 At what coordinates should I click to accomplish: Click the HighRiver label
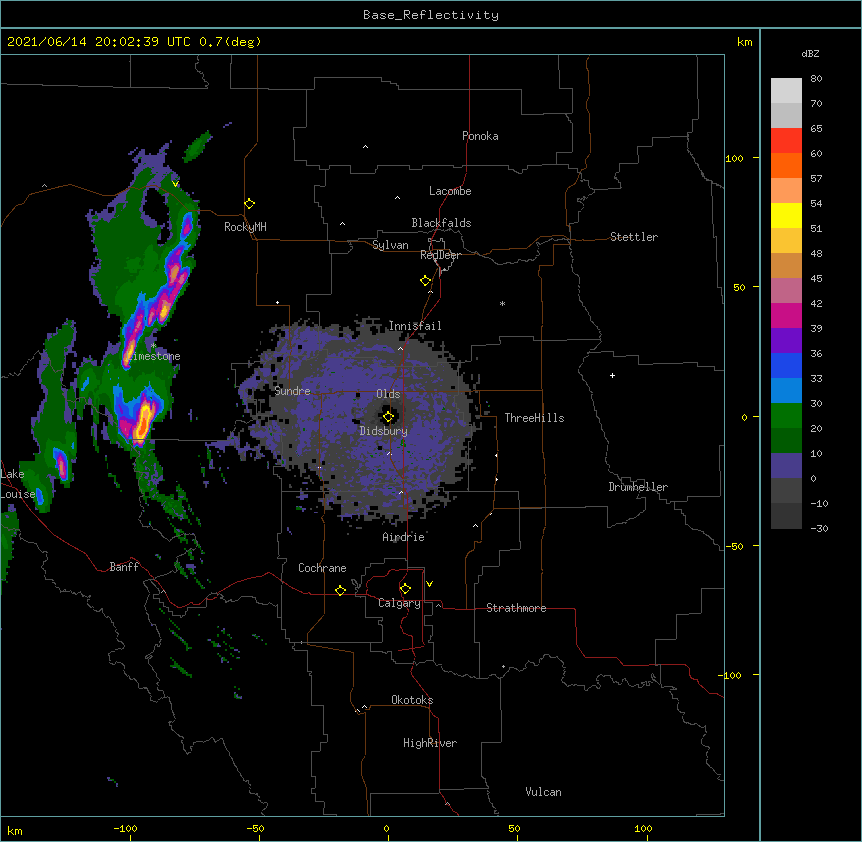(430, 743)
